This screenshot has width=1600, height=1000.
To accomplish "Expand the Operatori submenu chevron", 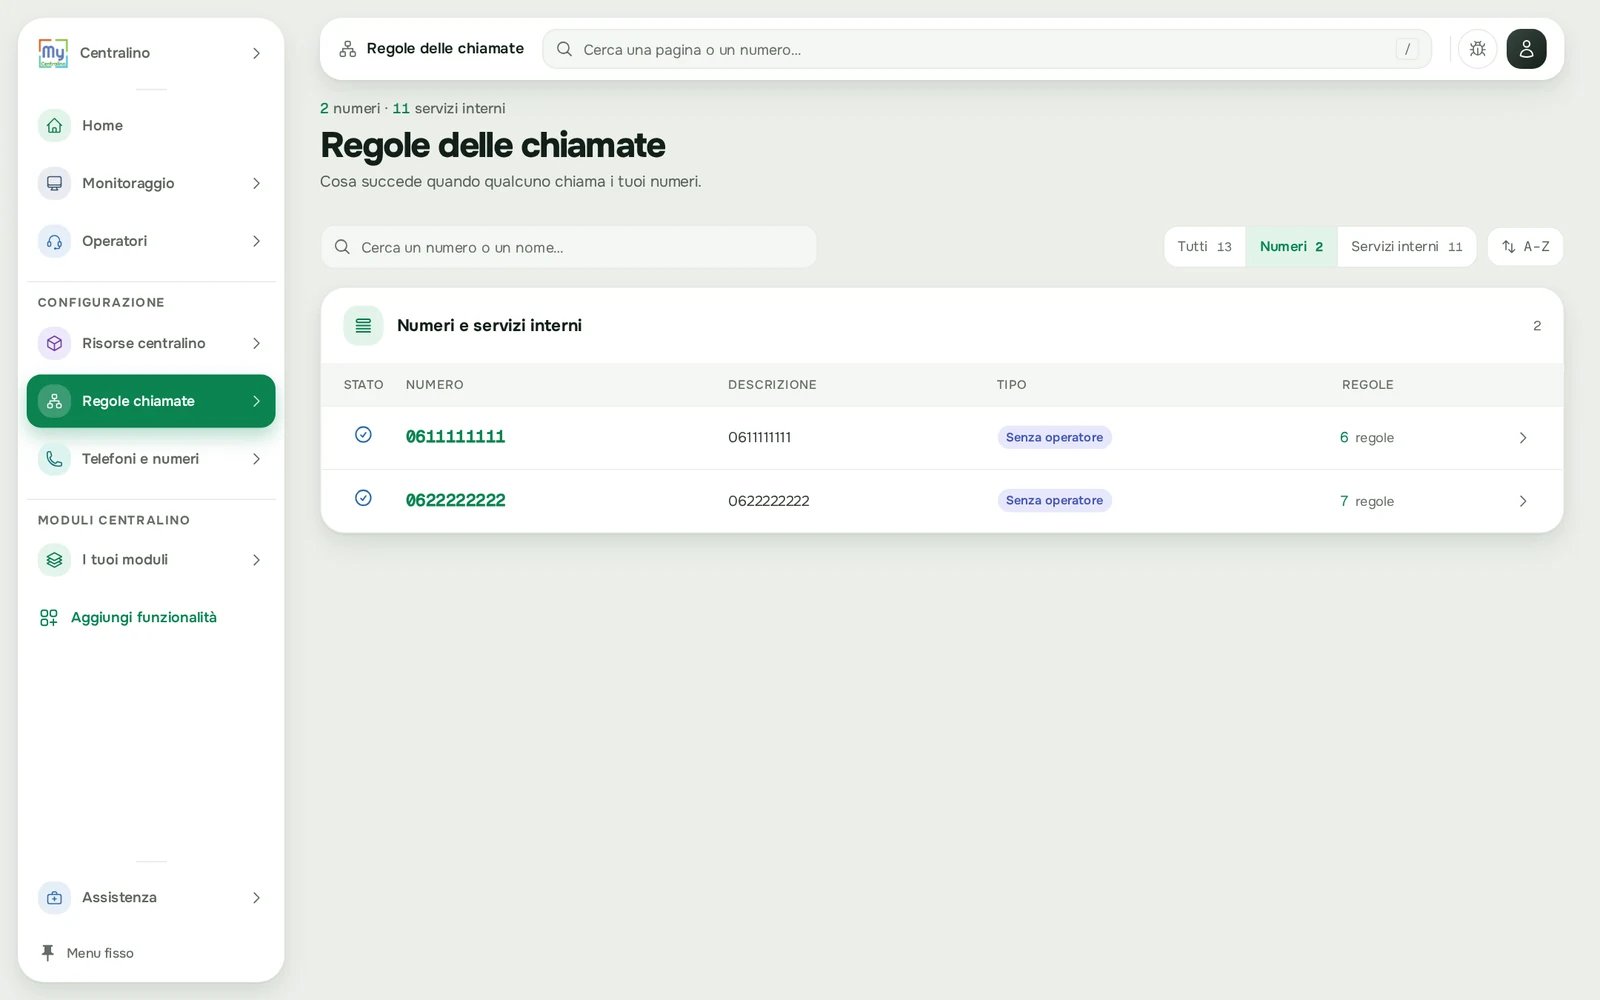I will click(256, 241).
